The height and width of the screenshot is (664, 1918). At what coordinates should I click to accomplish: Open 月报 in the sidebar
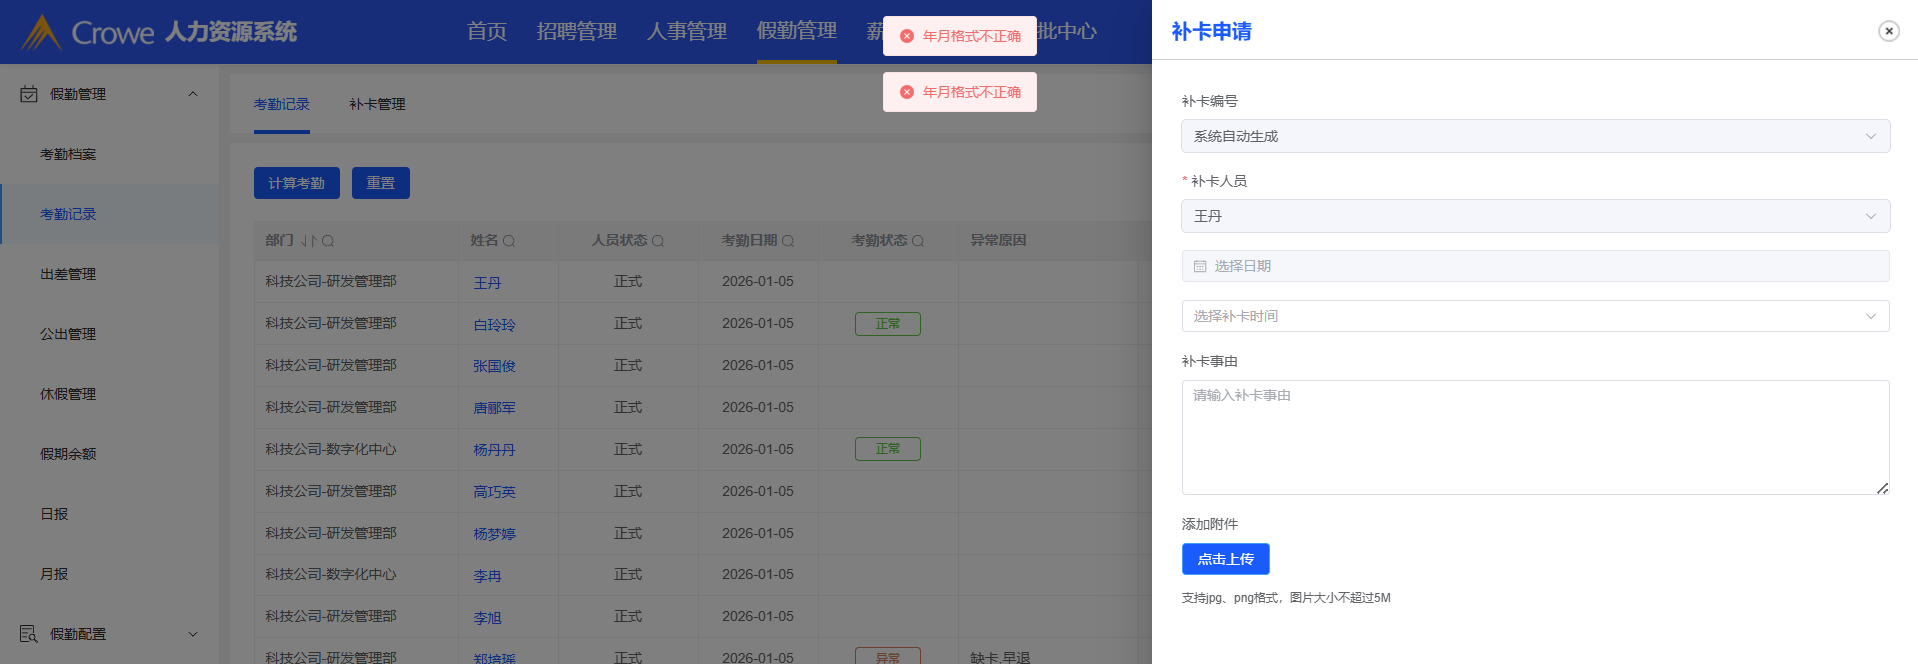pos(54,574)
